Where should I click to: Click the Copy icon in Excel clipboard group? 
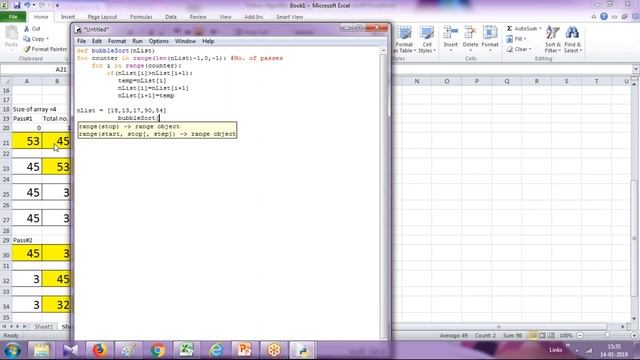click(x=27, y=39)
